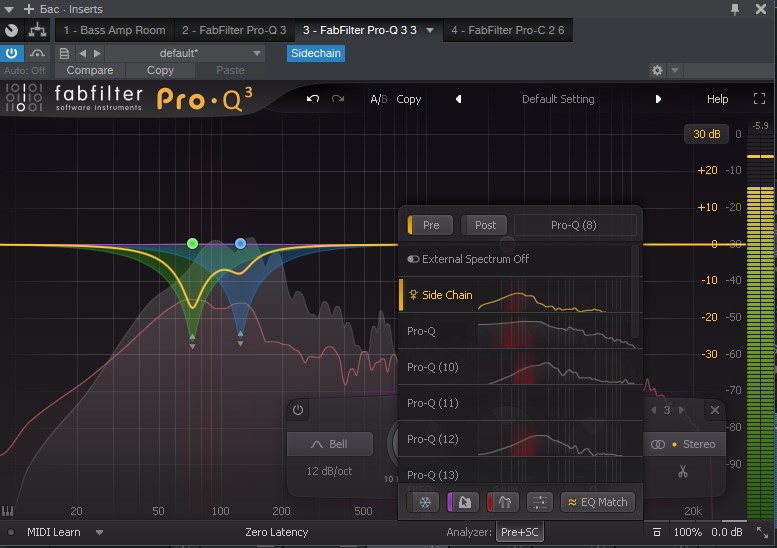
Task: Expand dropdown next to gear icon
Action: pyautogui.click(x=674, y=70)
